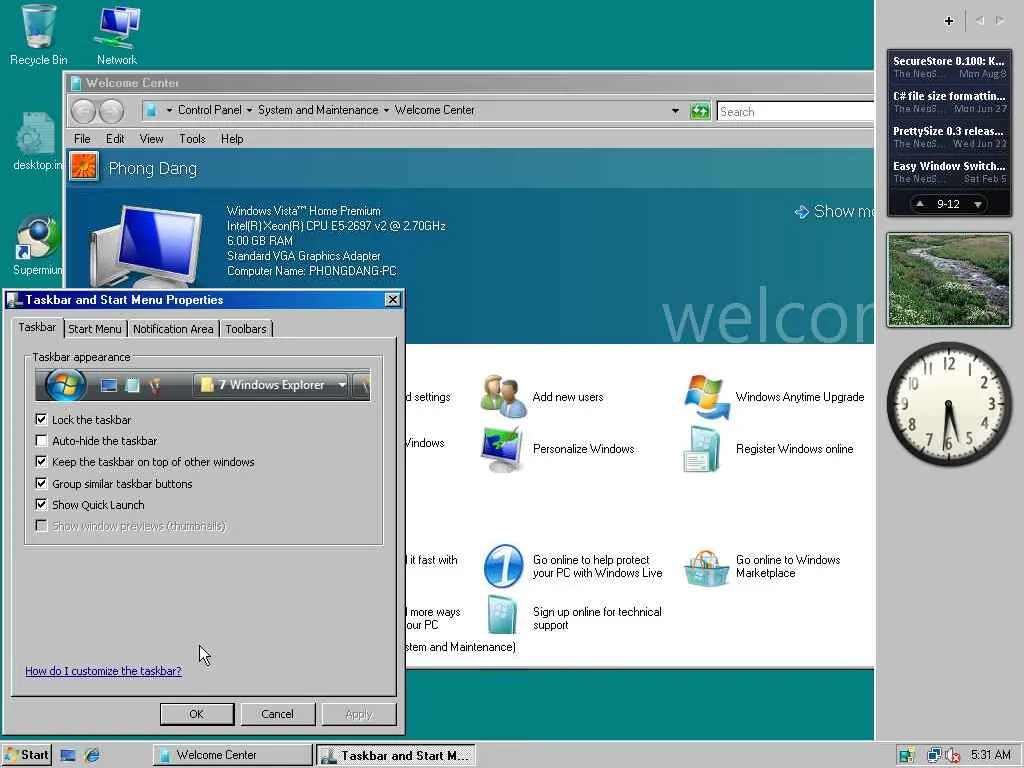Click the Windows Live protect PC icon
Image resolution: width=1024 pixels, height=768 pixels.
click(503, 566)
